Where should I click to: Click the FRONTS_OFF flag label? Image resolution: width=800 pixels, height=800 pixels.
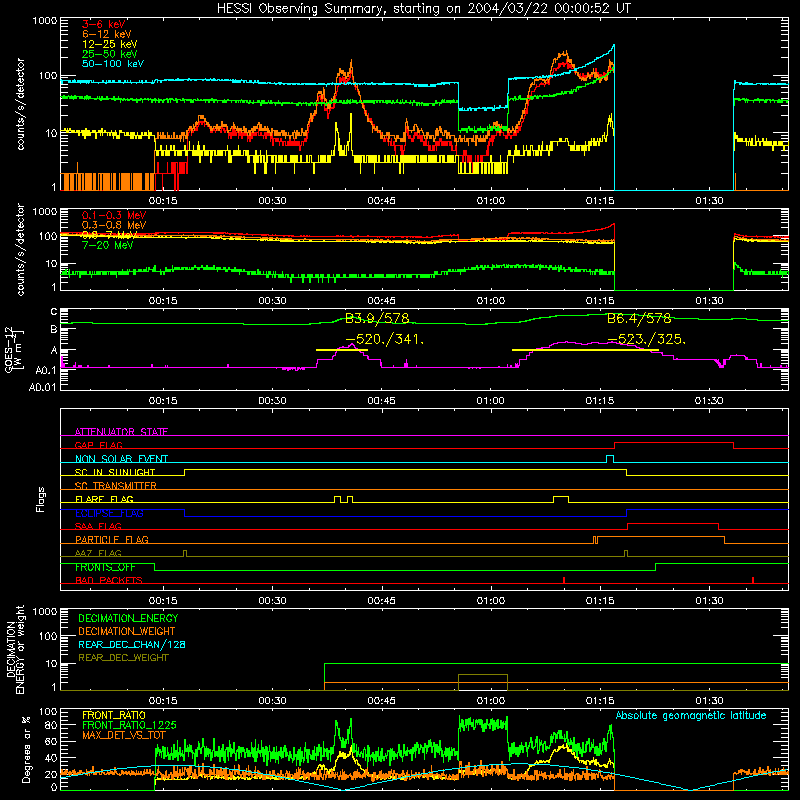pos(105,567)
